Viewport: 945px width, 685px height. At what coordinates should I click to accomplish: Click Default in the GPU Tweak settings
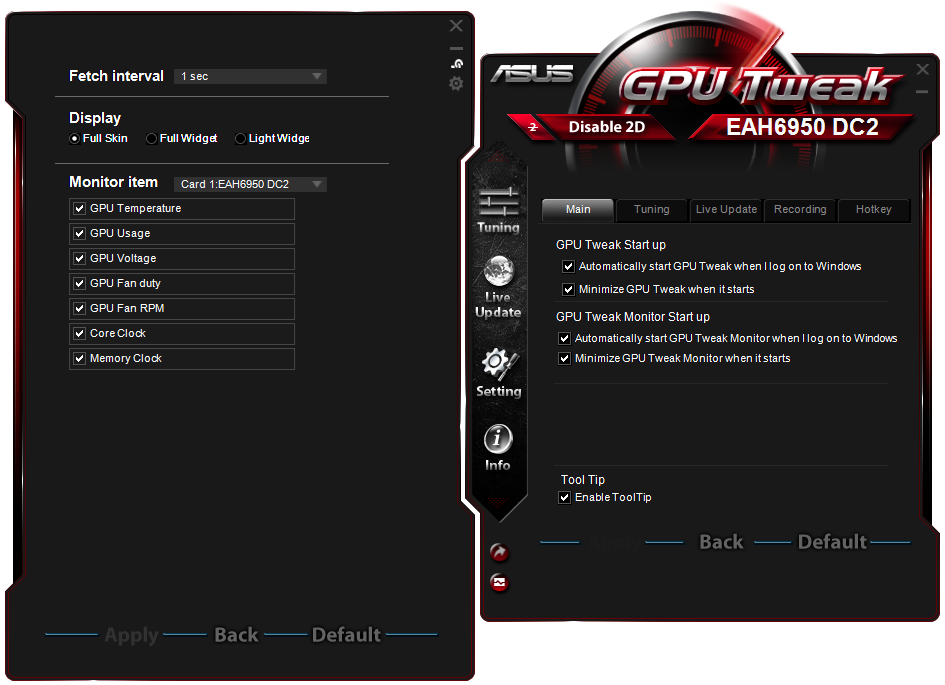point(832,542)
